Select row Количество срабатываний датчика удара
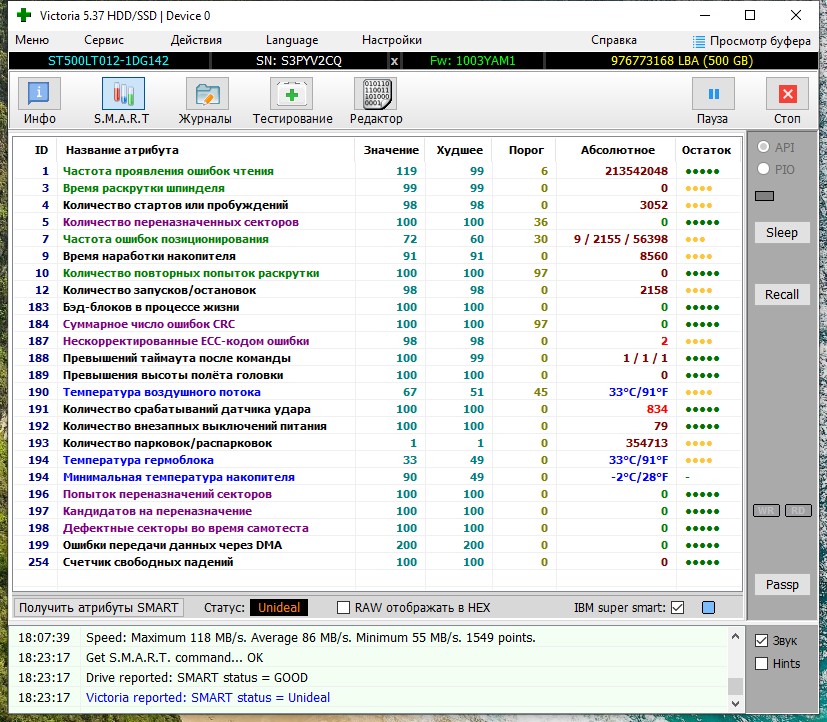 pyautogui.click(x=377, y=409)
